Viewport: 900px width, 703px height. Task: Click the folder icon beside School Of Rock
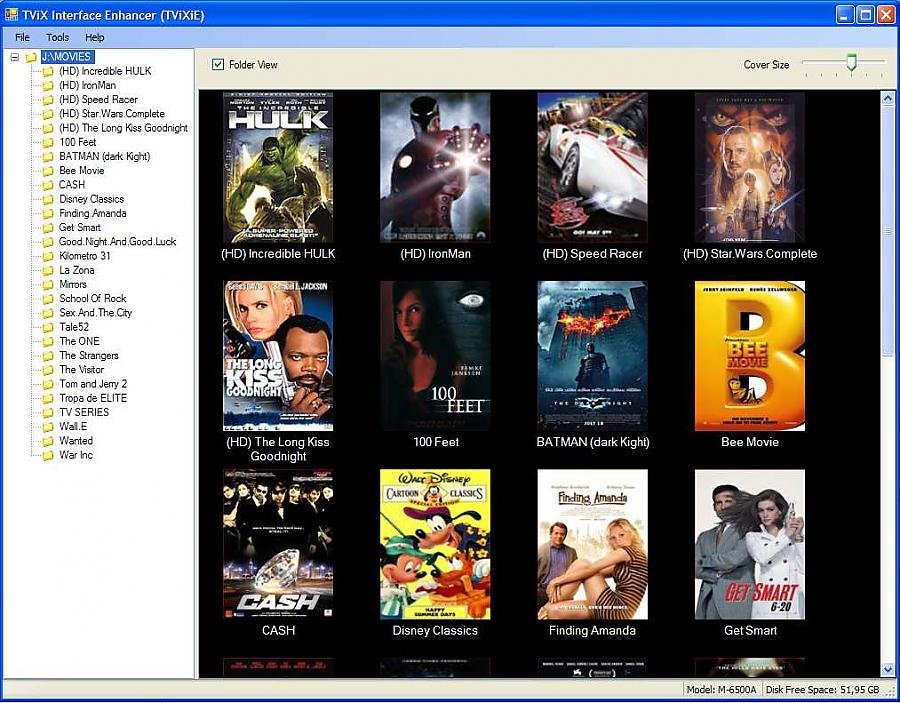click(48, 298)
